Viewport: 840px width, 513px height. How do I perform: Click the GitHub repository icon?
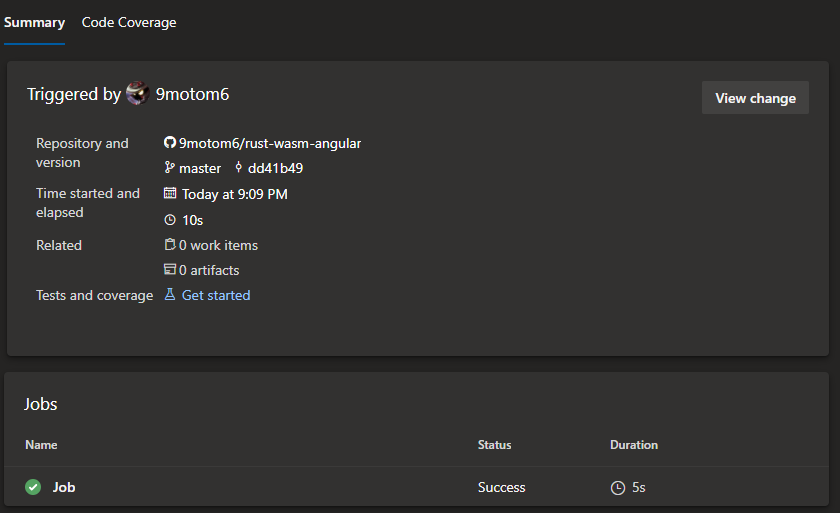pos(170,142)
